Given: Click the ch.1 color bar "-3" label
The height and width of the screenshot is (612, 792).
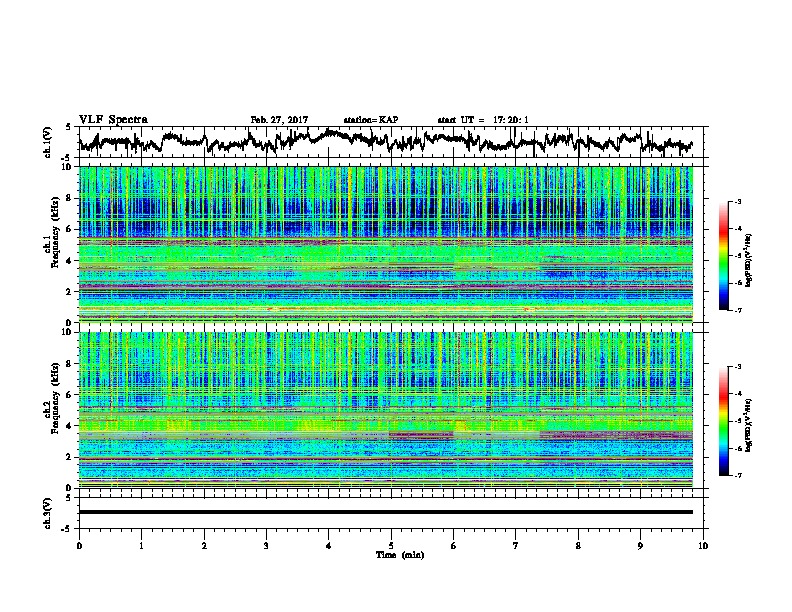Looking at the screenshot, I should tap(737, 201).
